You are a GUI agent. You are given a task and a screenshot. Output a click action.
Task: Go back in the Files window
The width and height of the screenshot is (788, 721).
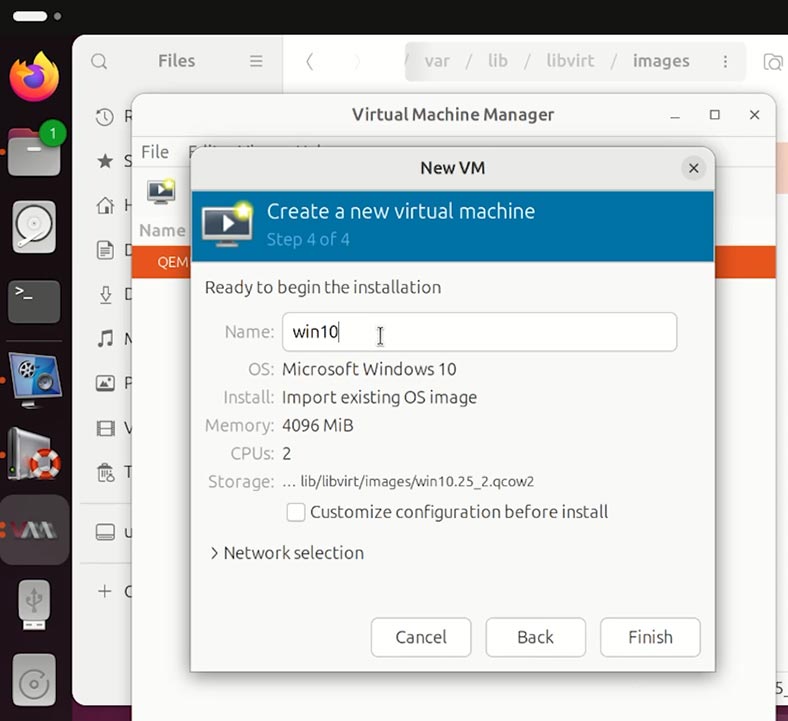[310, 62]
